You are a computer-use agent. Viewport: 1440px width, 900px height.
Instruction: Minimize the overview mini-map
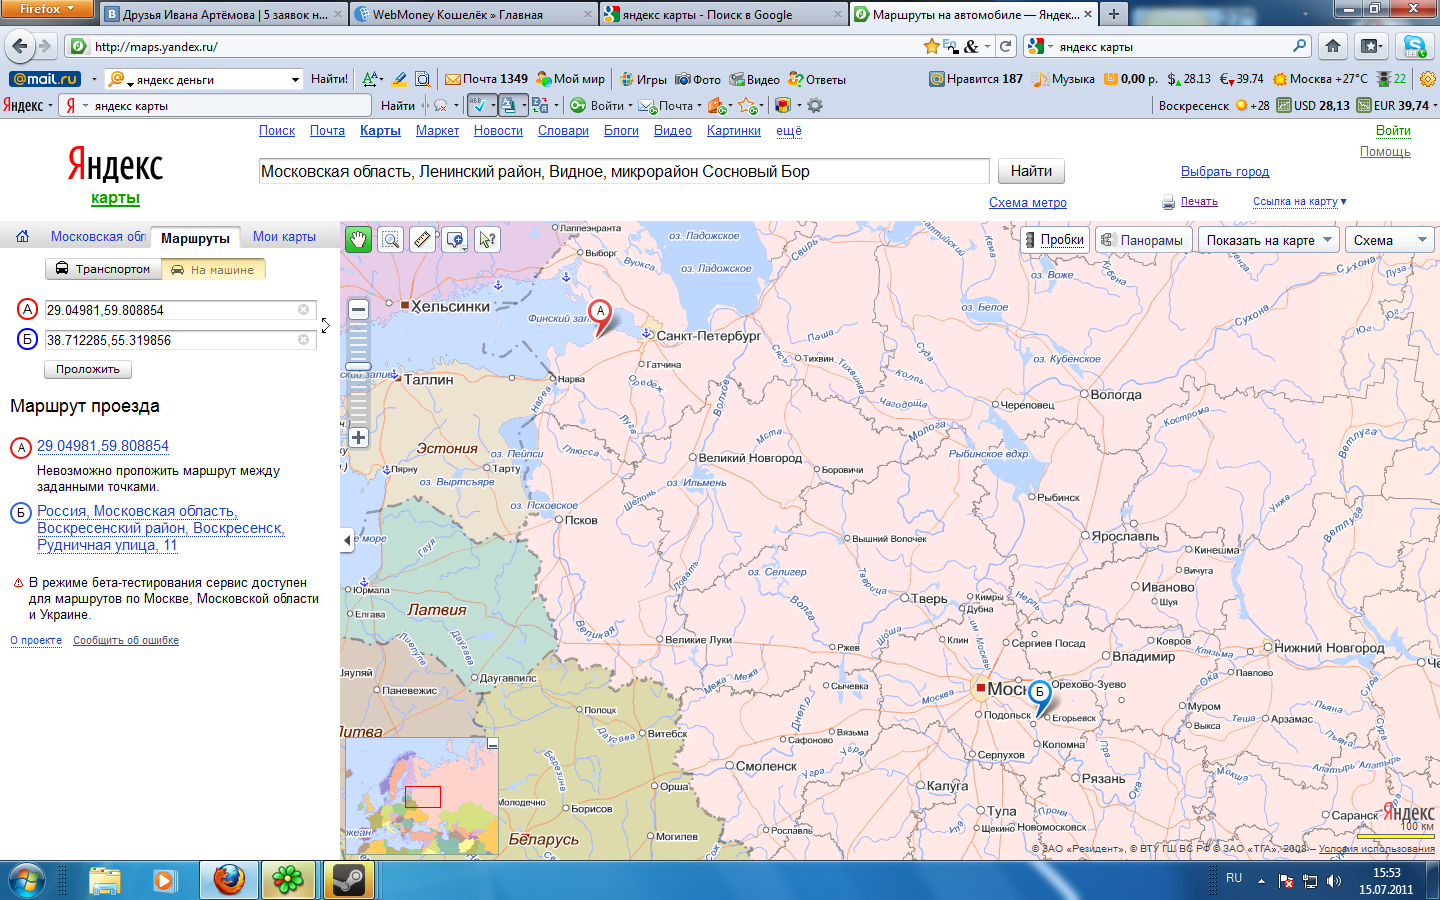tap(492, 744)
